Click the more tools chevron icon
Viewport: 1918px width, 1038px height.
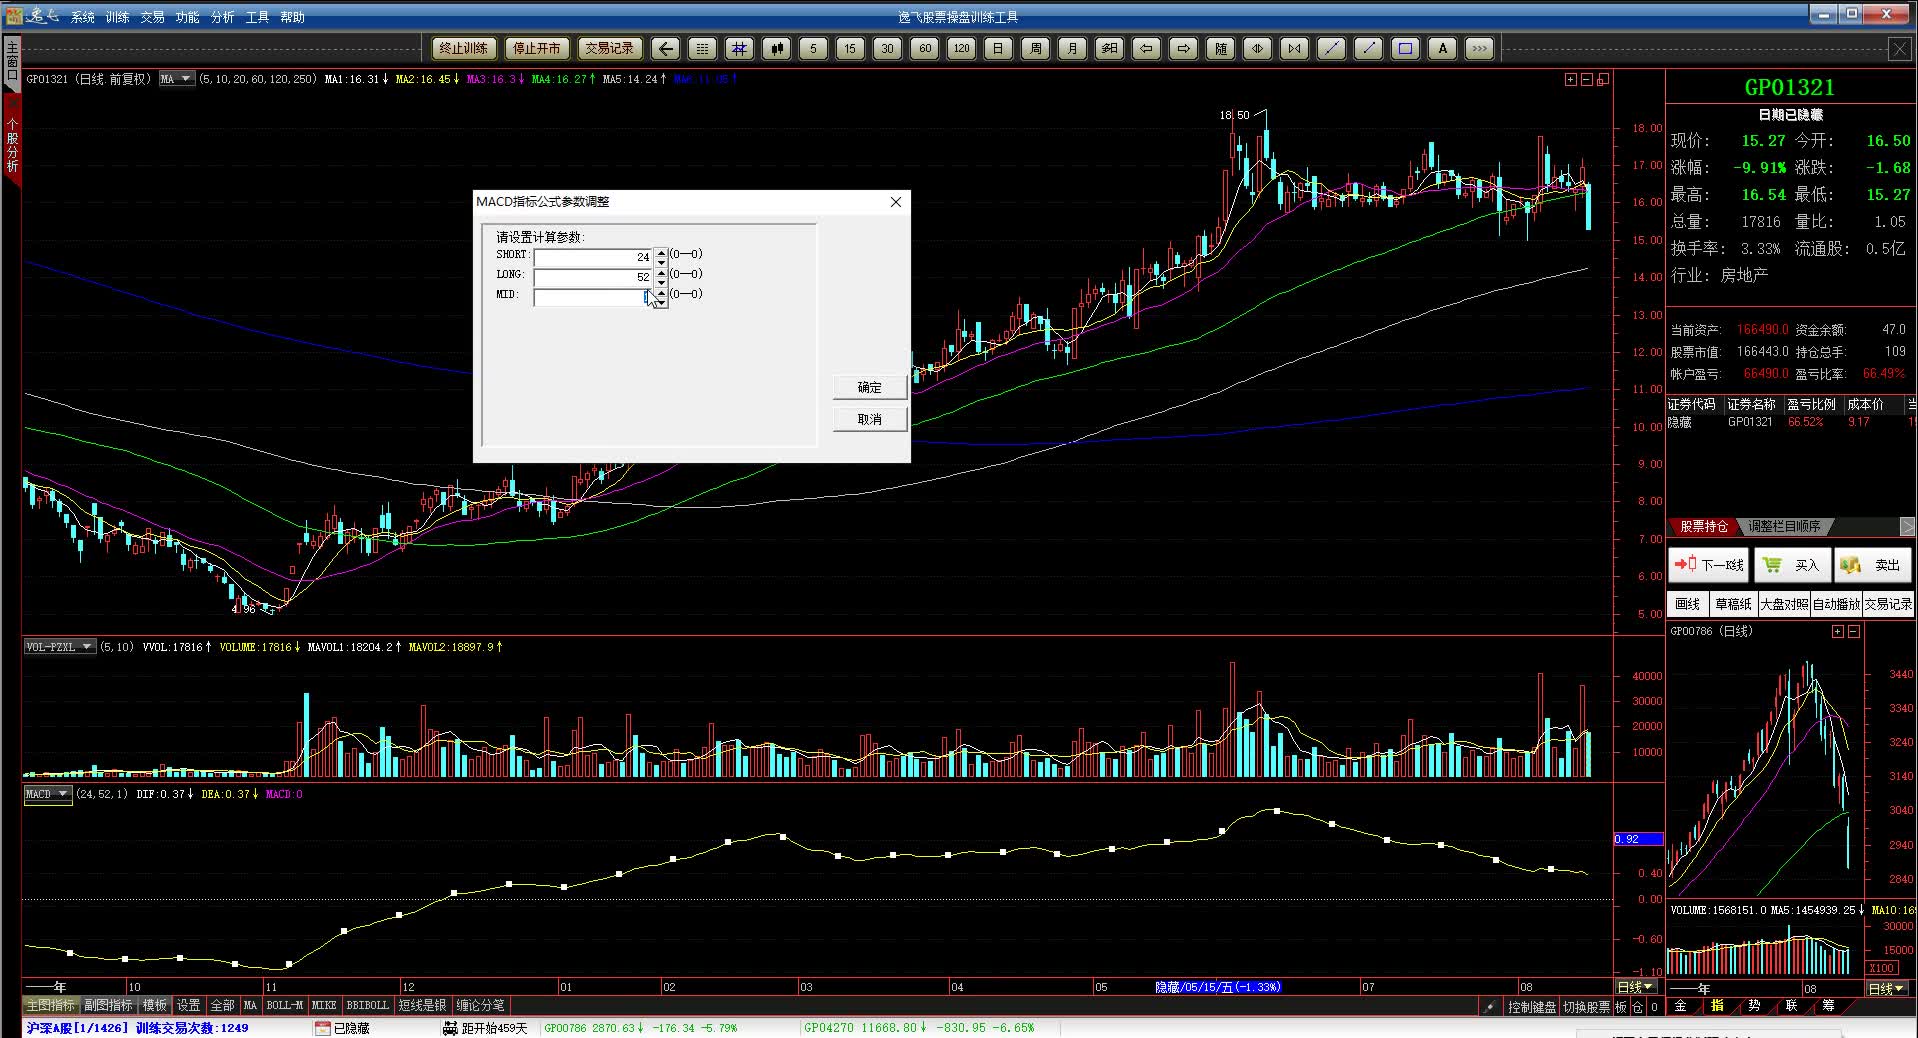click(x=1479, y=48)
